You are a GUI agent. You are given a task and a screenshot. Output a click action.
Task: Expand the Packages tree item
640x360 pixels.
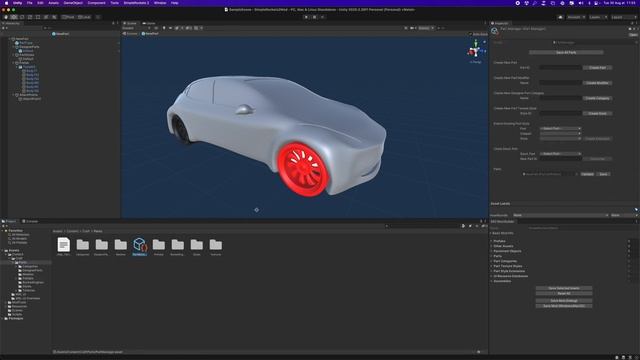2,318
